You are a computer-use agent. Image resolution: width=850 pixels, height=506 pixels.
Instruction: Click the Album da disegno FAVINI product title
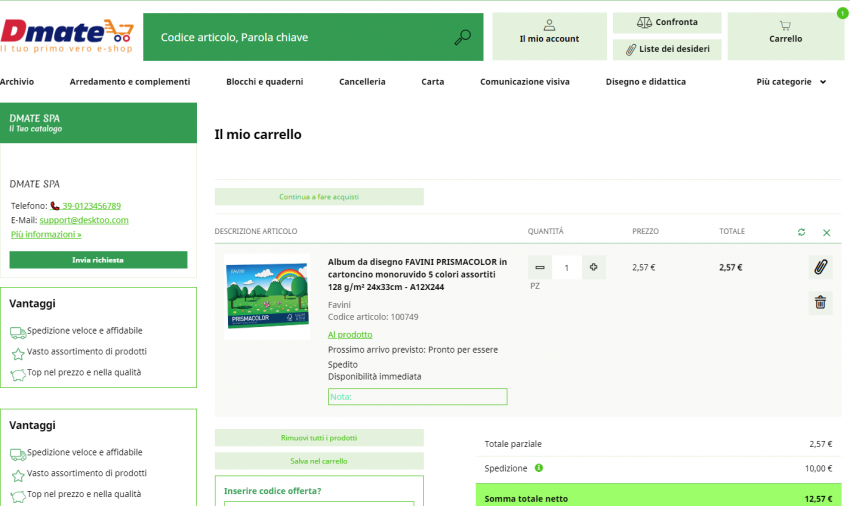tap(417, 274)
